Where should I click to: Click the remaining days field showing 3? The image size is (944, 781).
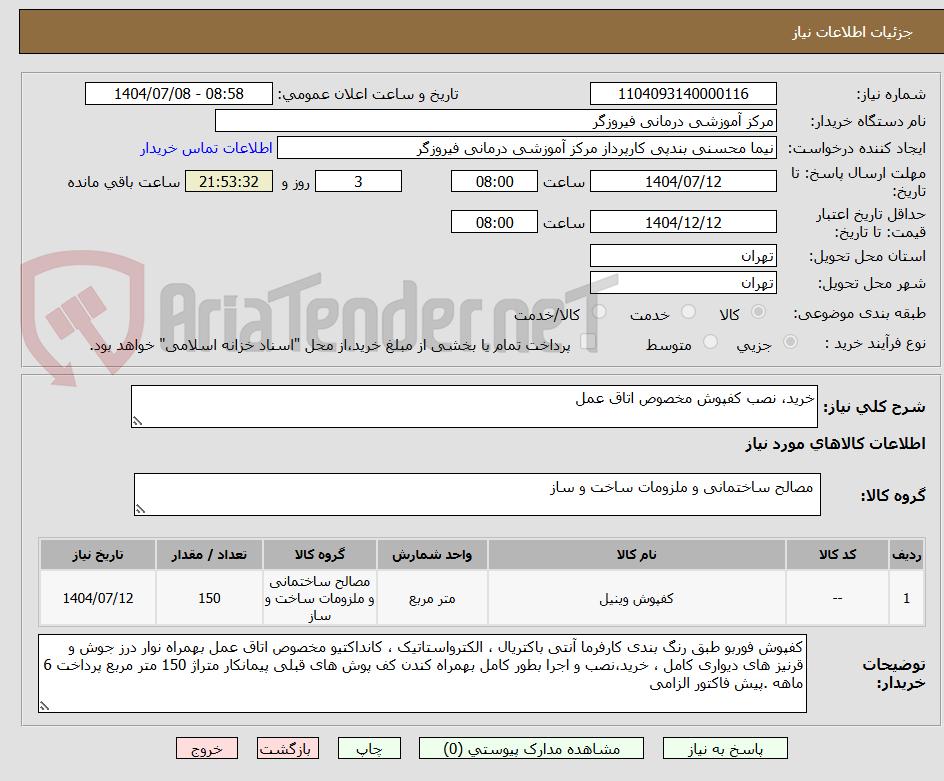click(359, 181)
